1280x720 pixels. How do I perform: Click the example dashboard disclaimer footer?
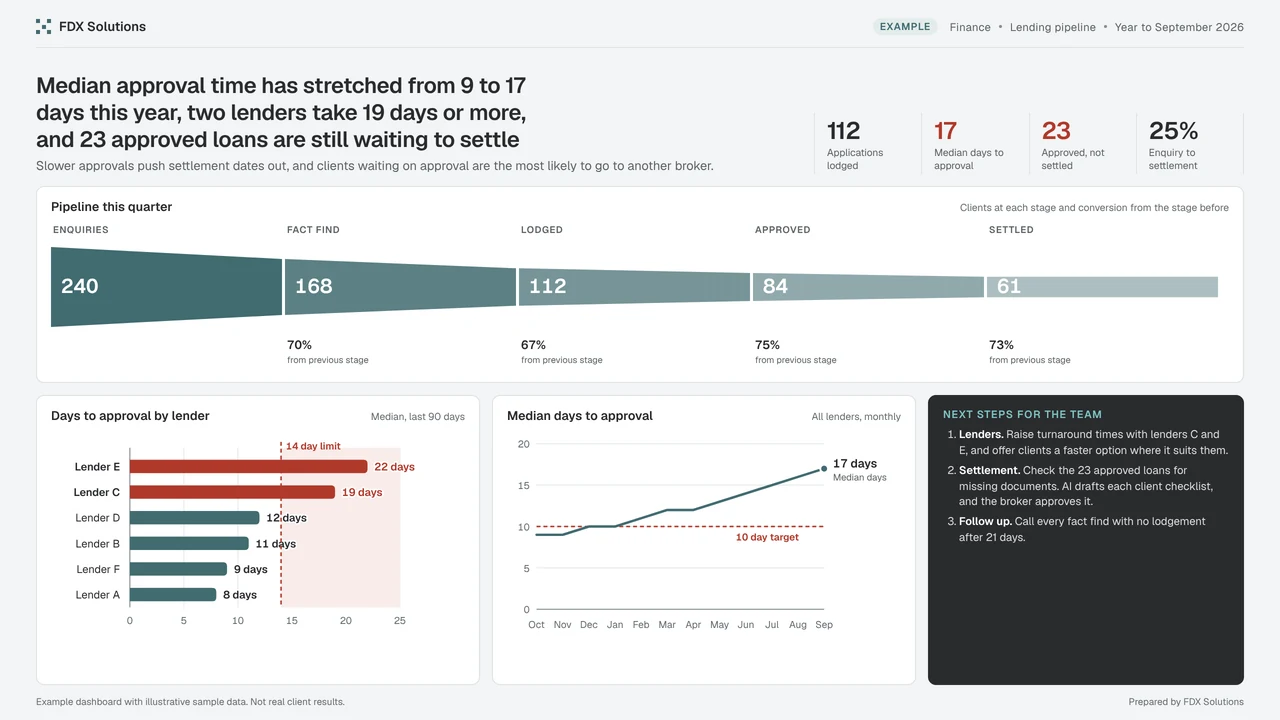(190, 702)
